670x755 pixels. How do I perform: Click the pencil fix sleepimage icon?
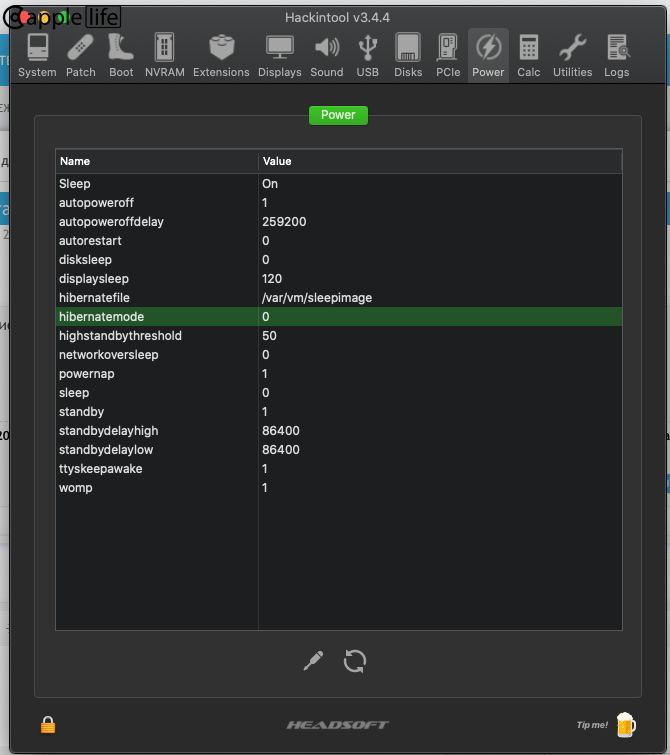[314, 661]
